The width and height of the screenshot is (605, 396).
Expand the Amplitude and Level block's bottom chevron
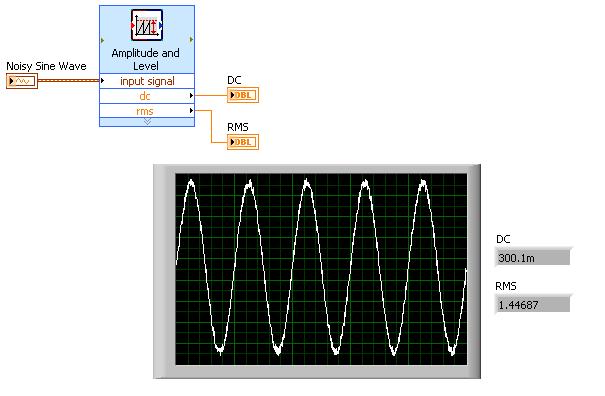(147, 122)
